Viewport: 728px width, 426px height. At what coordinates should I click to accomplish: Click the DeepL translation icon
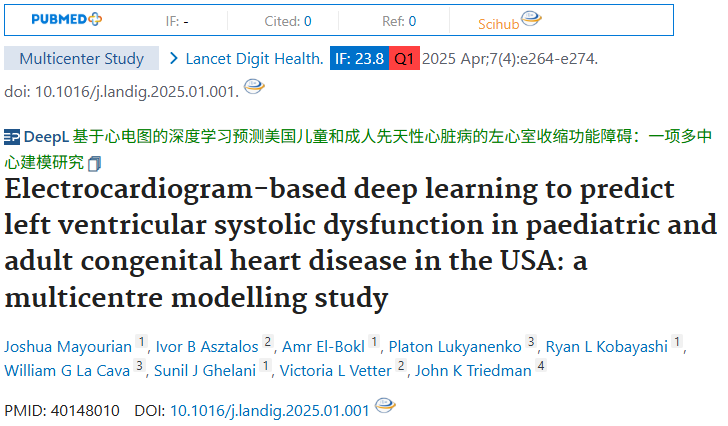coord(12,136)
